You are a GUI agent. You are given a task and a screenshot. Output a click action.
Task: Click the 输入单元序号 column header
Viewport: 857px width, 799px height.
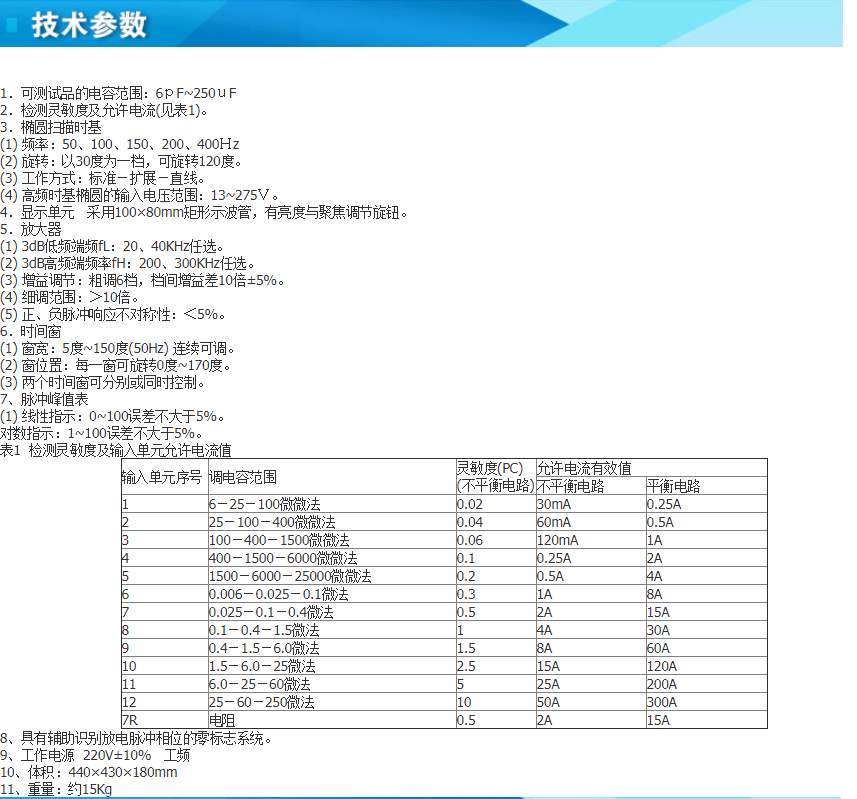[162, 477]
